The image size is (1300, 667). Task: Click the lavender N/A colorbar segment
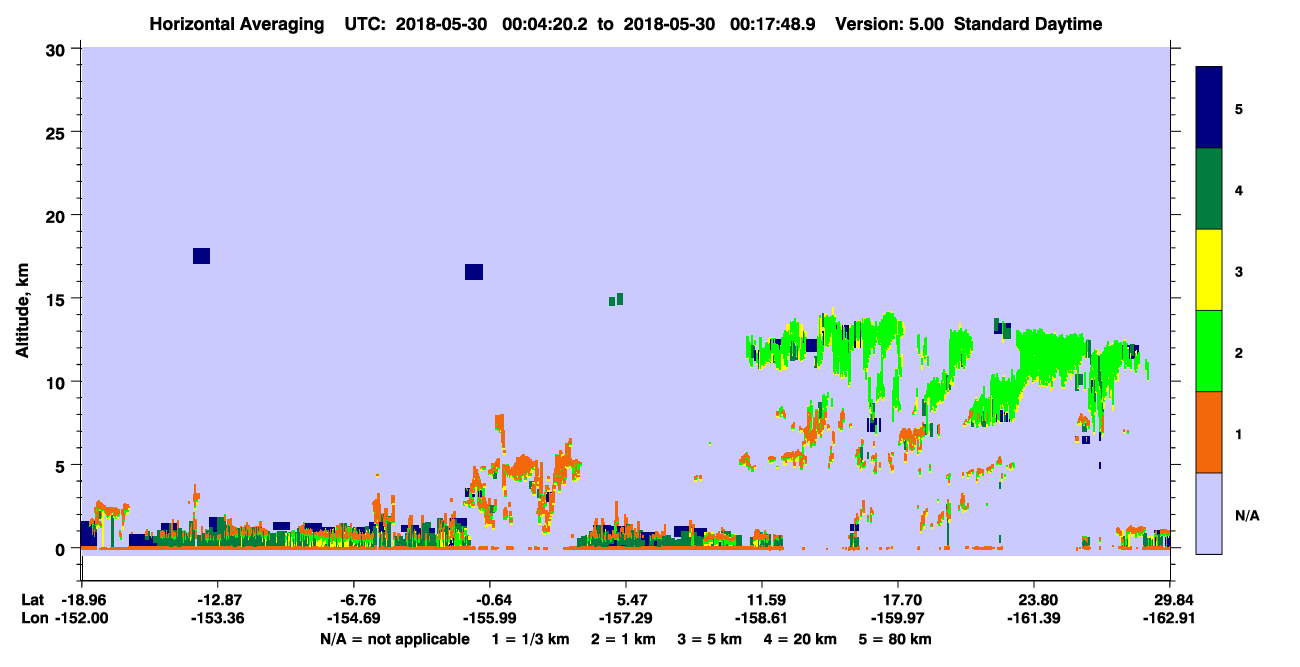tap(1209, 513)
